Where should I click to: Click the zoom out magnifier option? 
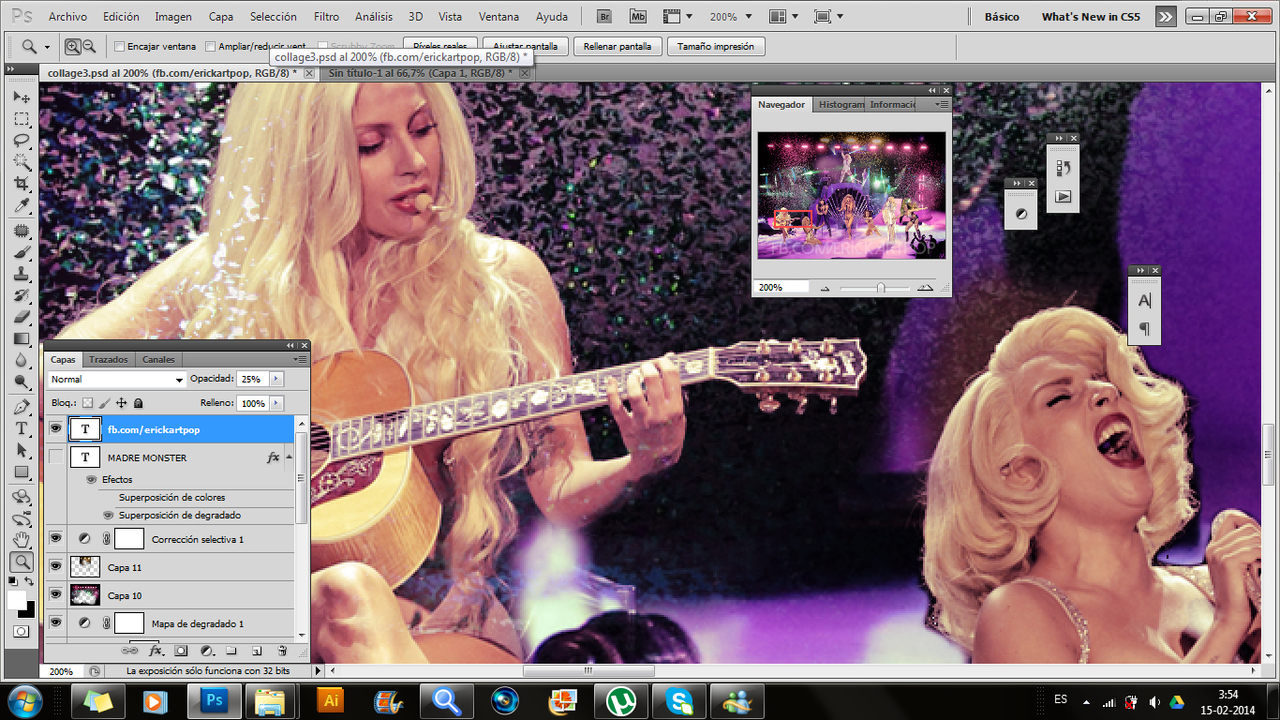pos(89,46)
